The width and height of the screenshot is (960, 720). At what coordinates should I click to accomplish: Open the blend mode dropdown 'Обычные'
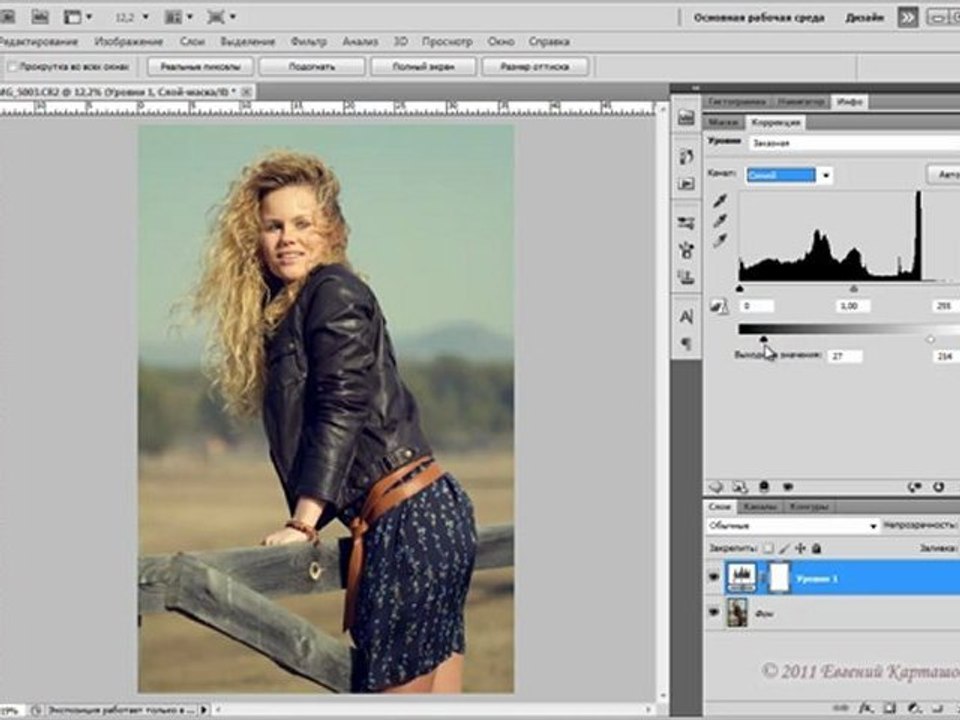tap(792, 525)
